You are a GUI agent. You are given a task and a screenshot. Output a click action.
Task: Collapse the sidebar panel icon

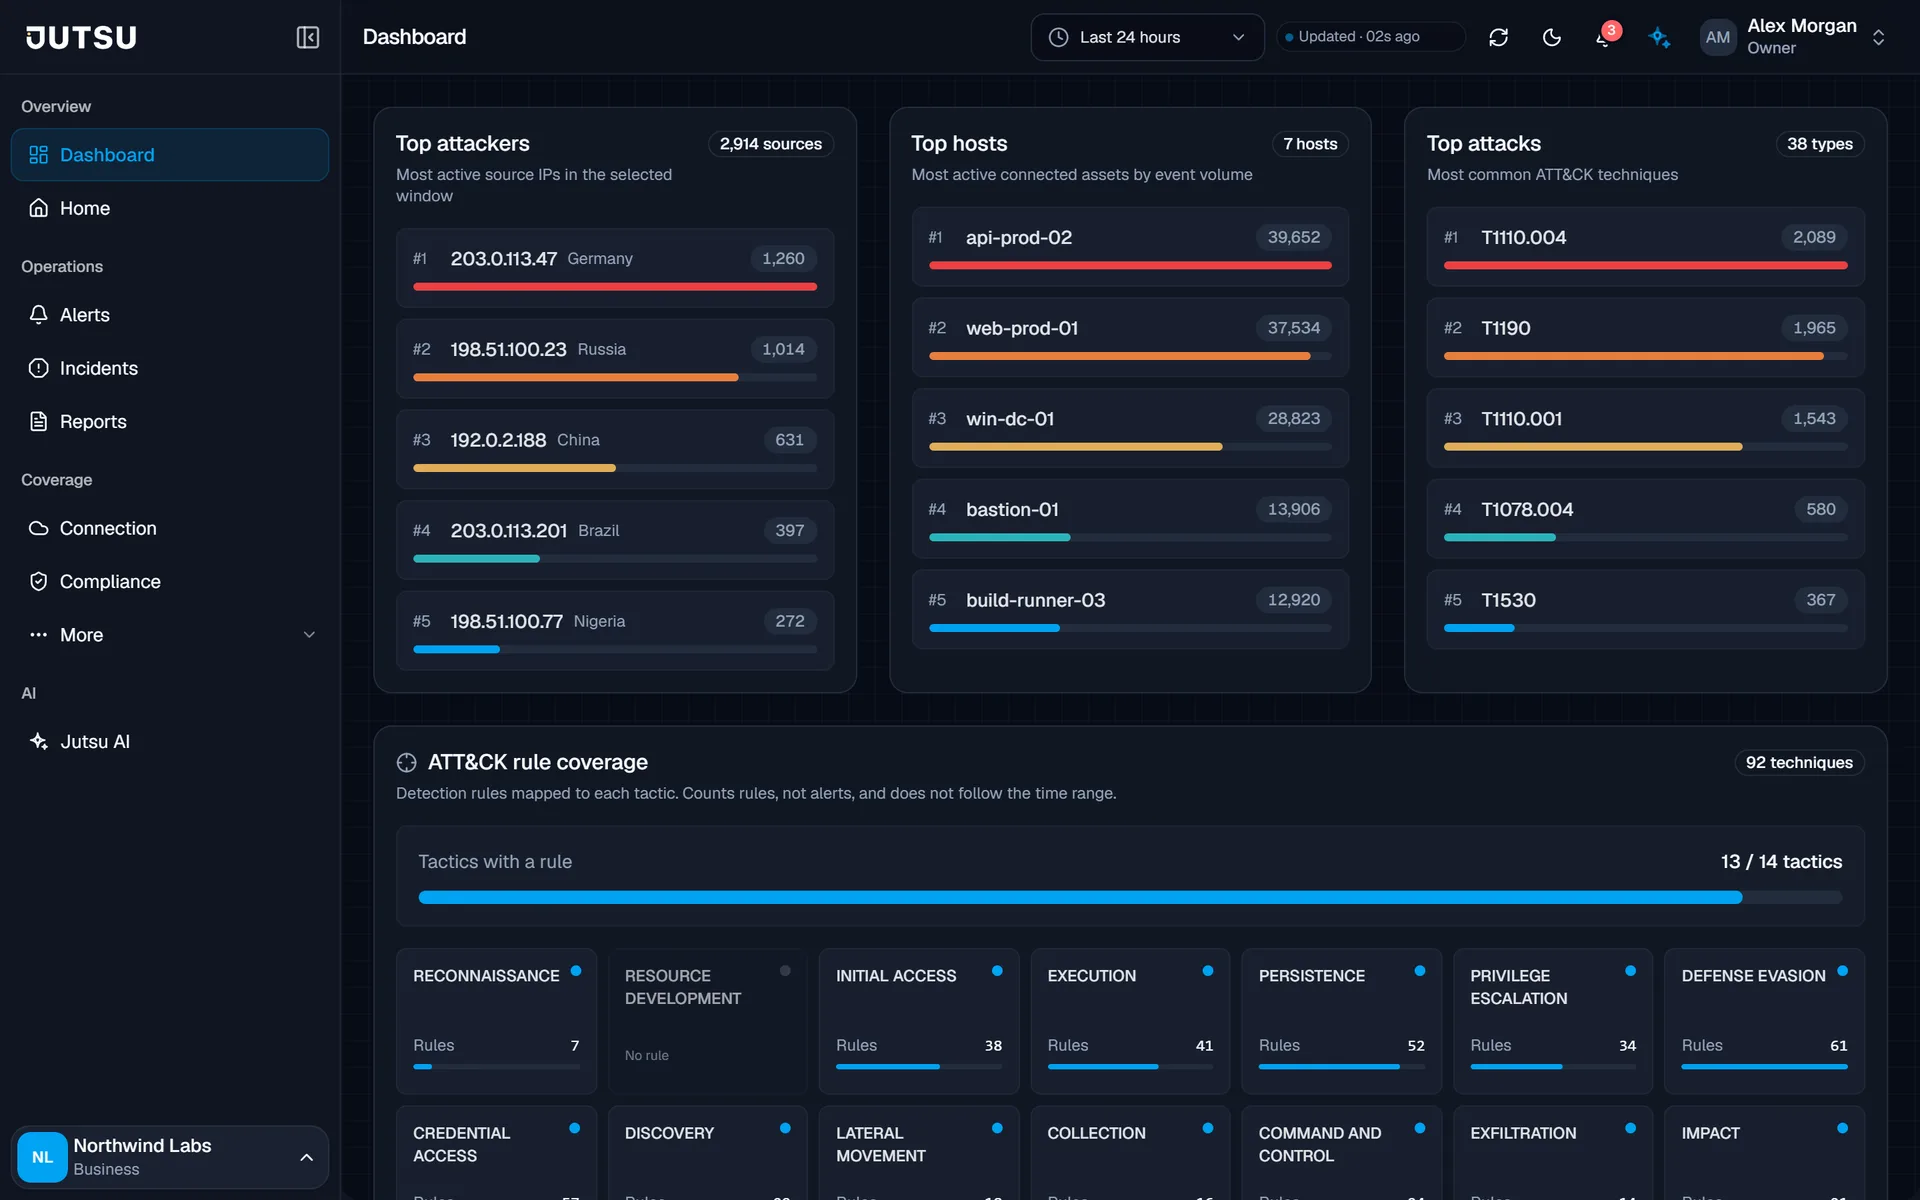point(307,37)
